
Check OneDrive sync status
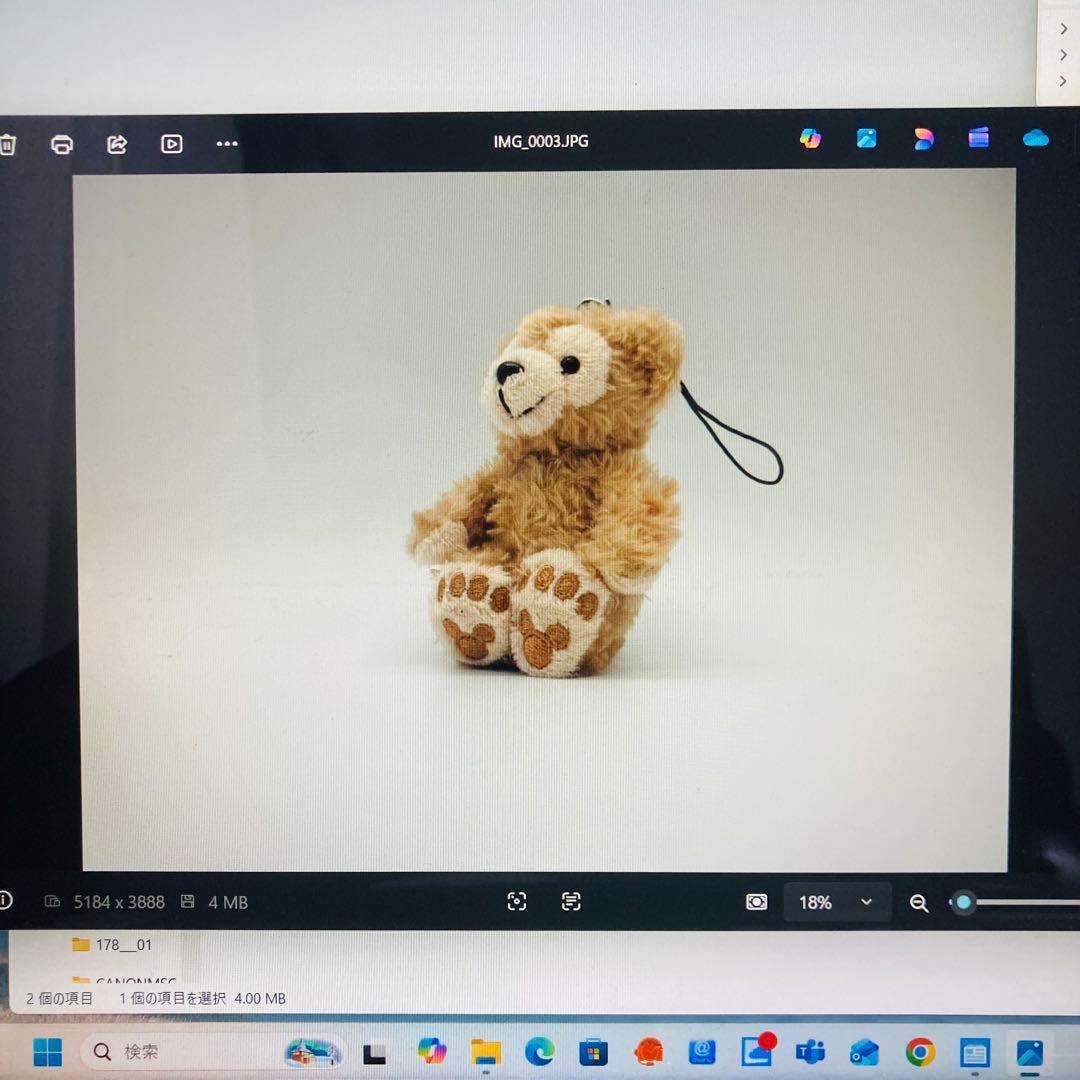tap(1035, 140)
